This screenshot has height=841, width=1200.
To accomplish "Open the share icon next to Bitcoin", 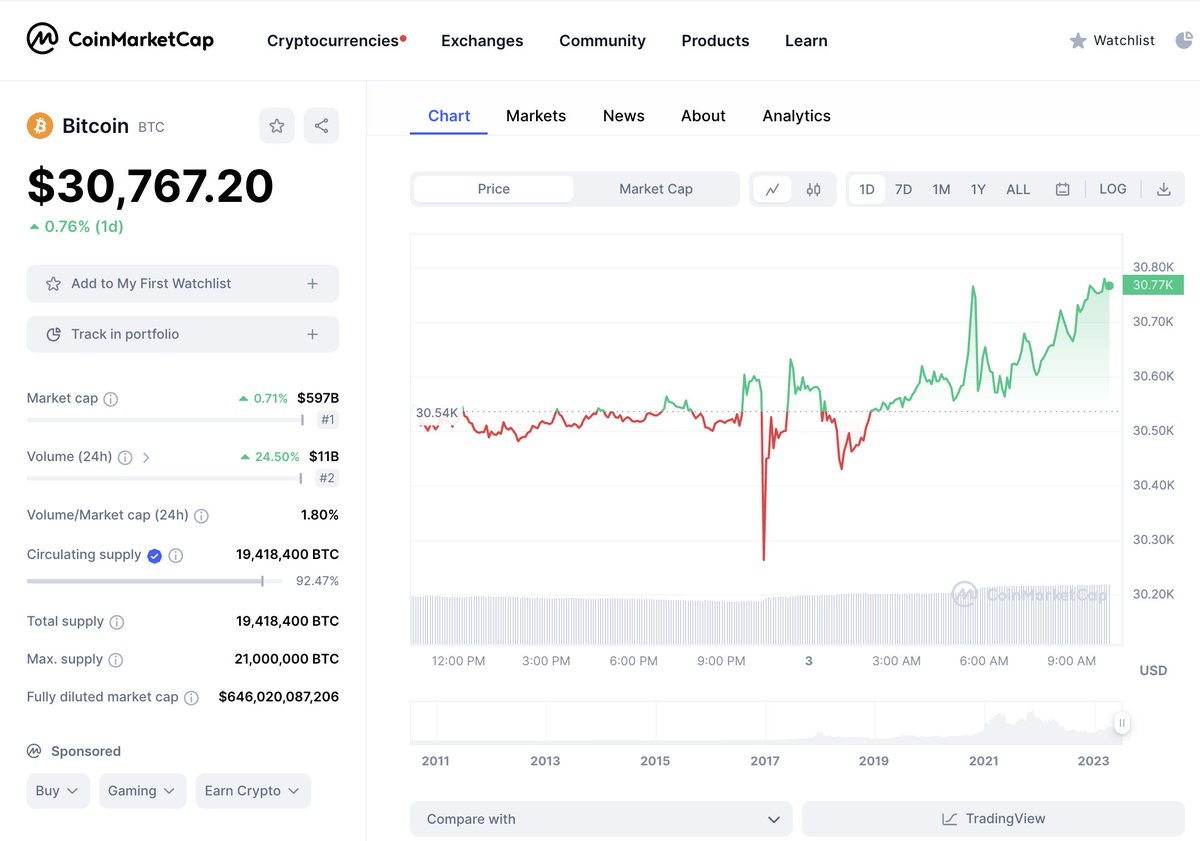I will click(x=321, y=126).
